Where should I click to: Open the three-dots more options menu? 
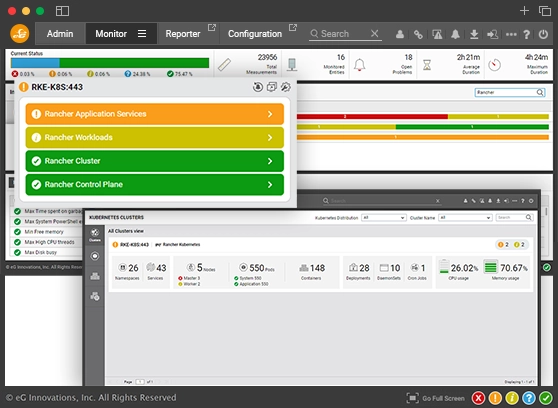pos(511,34)
